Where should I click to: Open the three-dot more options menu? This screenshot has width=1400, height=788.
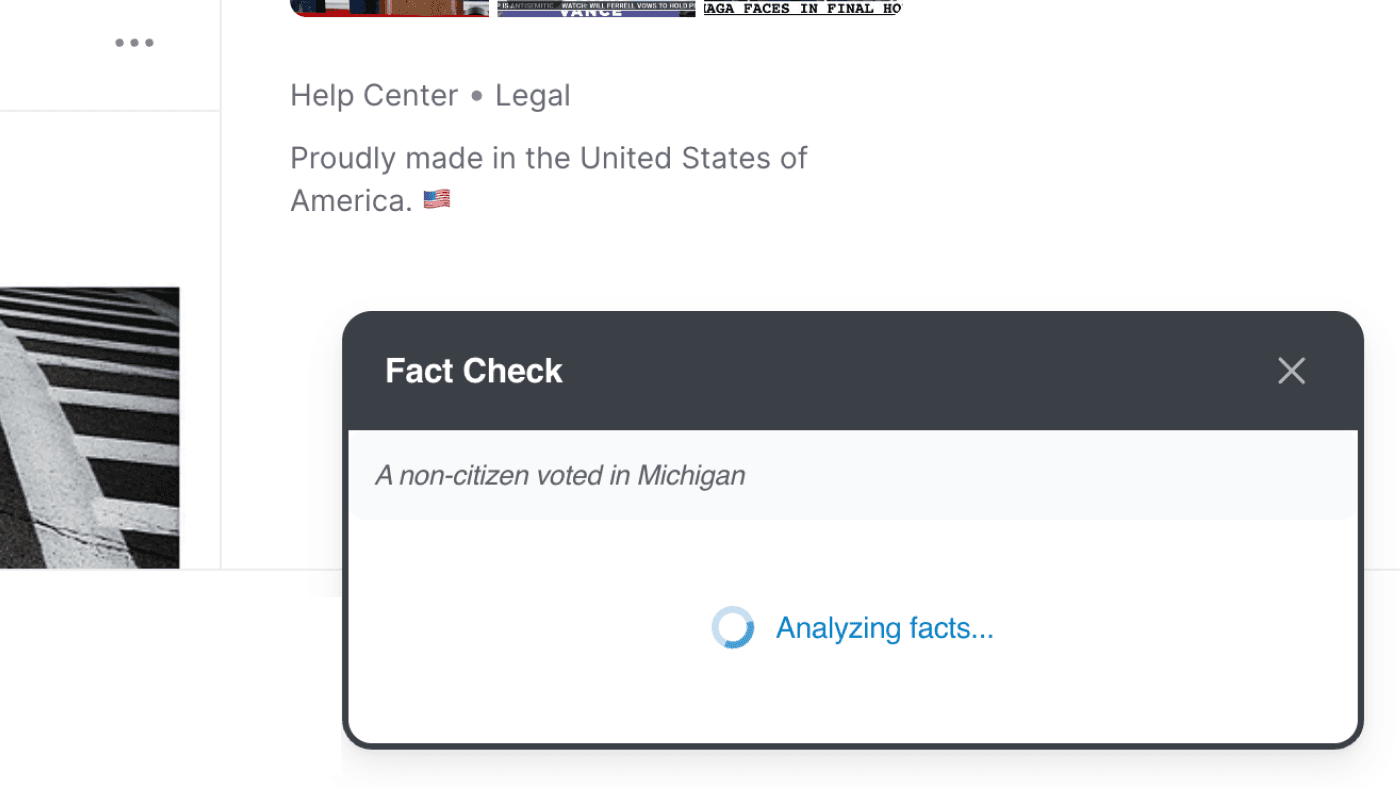click(134, 43)
